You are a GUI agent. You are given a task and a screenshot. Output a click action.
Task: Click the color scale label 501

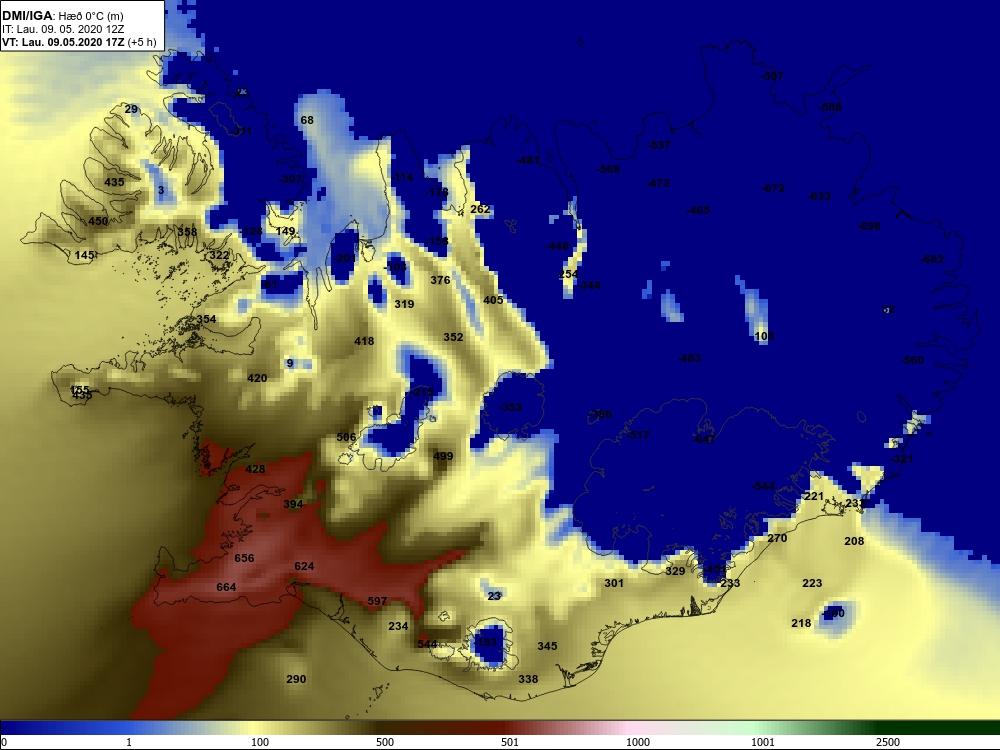[510, 742]
